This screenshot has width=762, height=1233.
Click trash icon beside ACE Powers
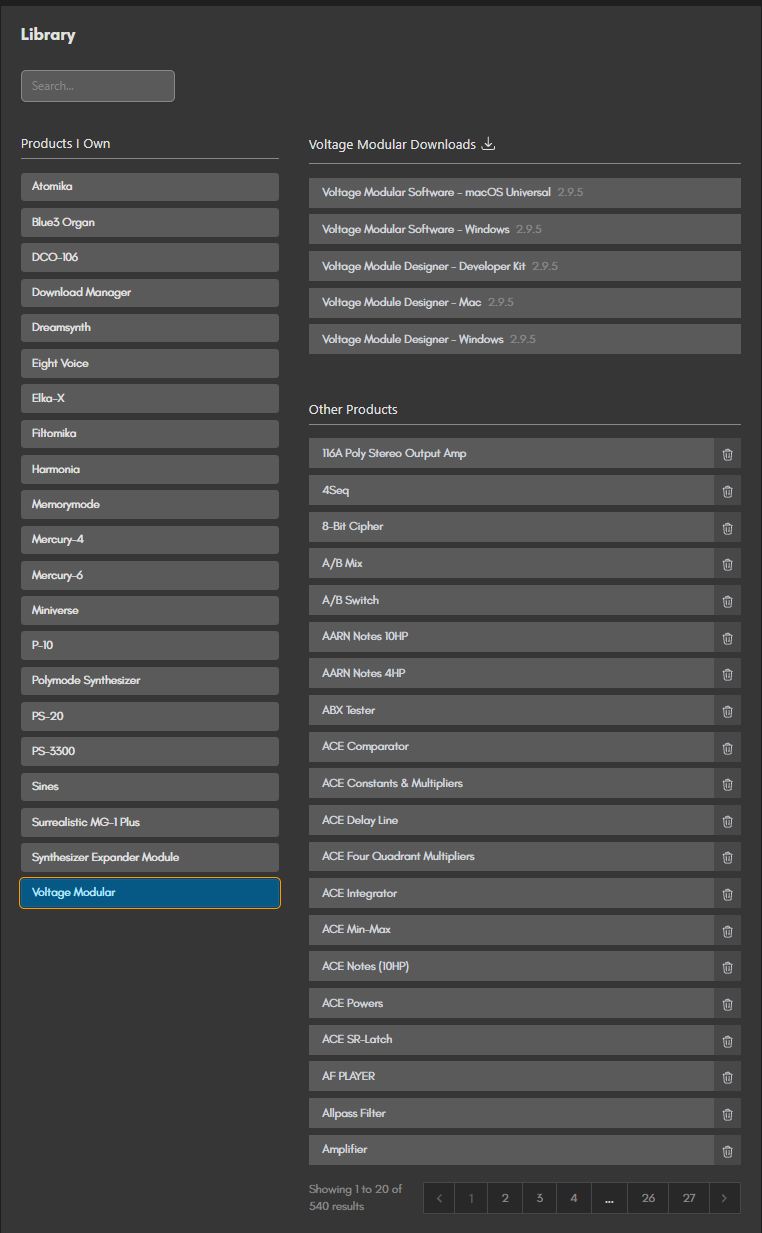click(x=727, y=1004)
